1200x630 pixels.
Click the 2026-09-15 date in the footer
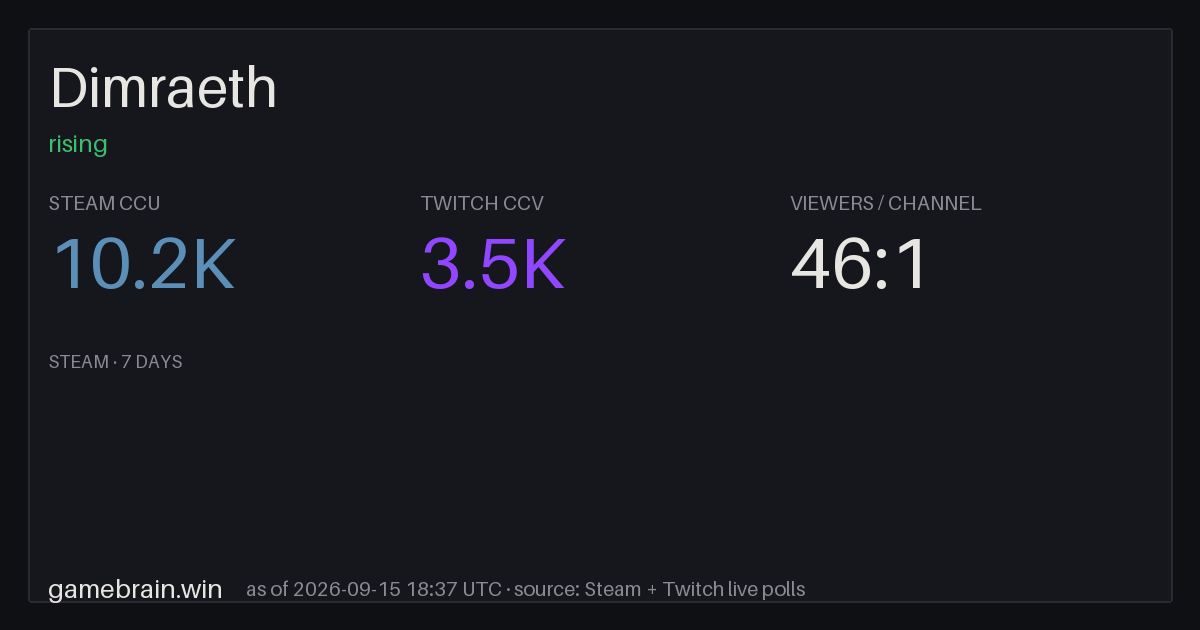coord(347,590)
